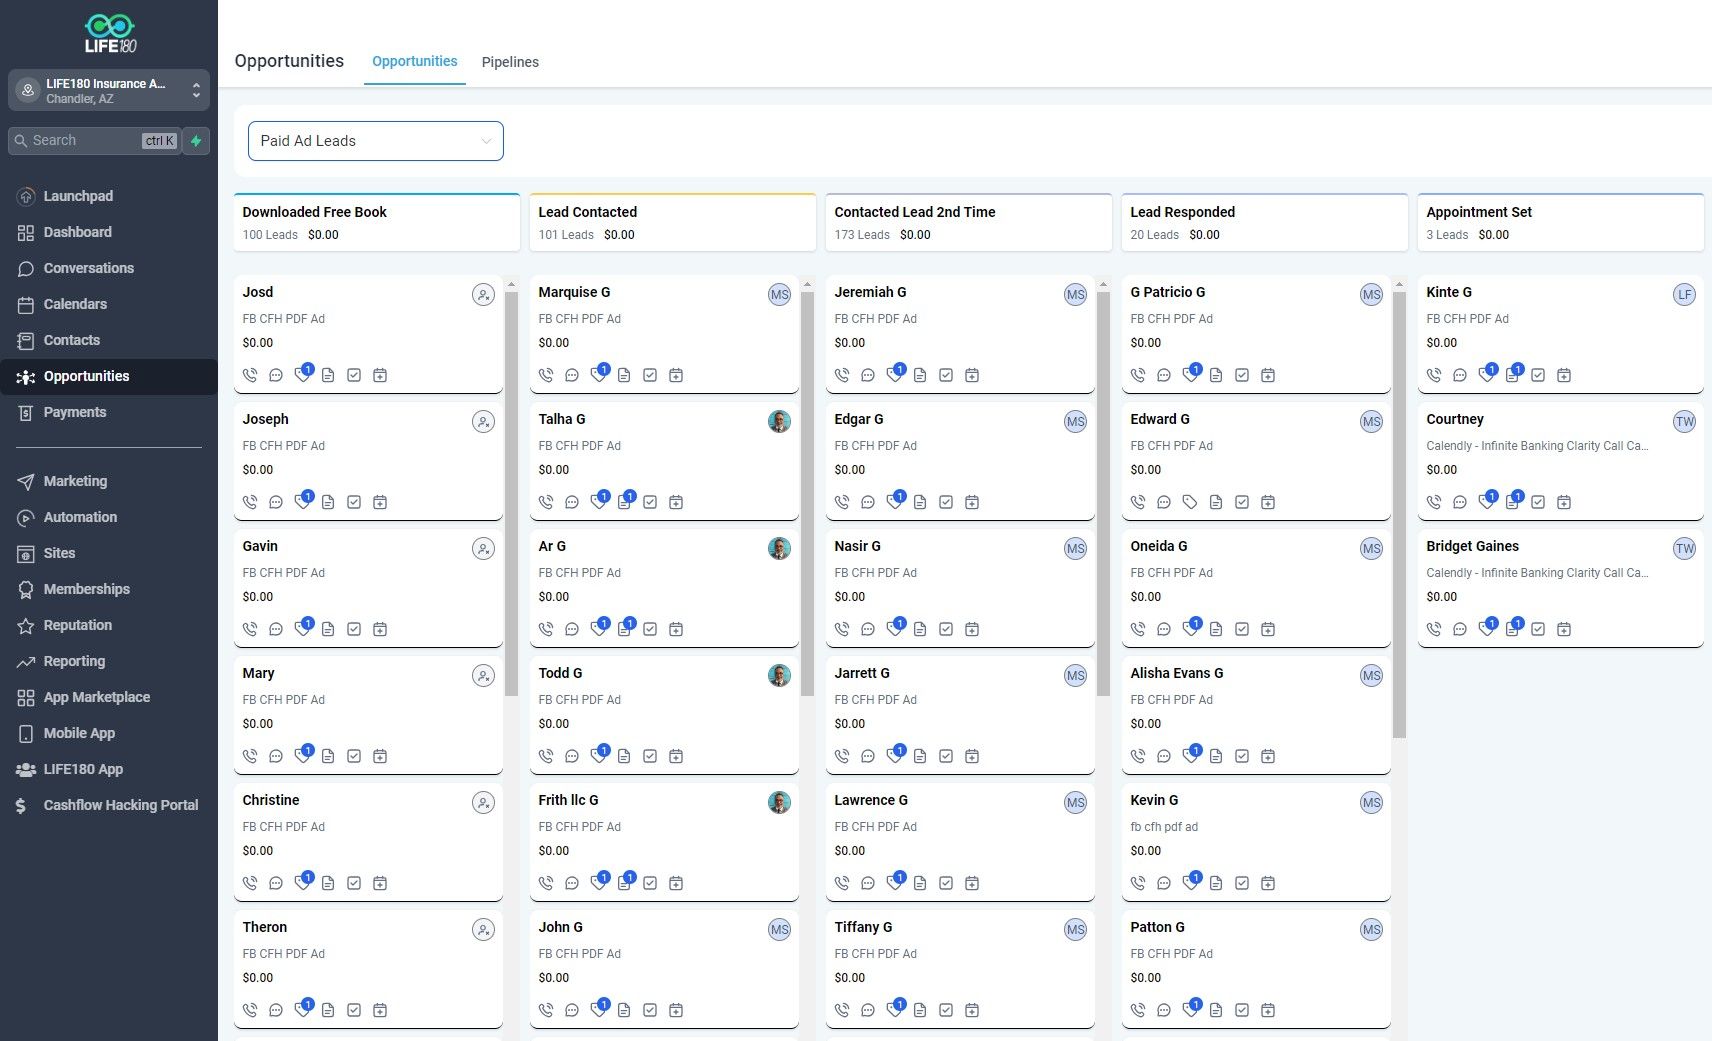Open notes icon on Talha G card

pos(624,502)
